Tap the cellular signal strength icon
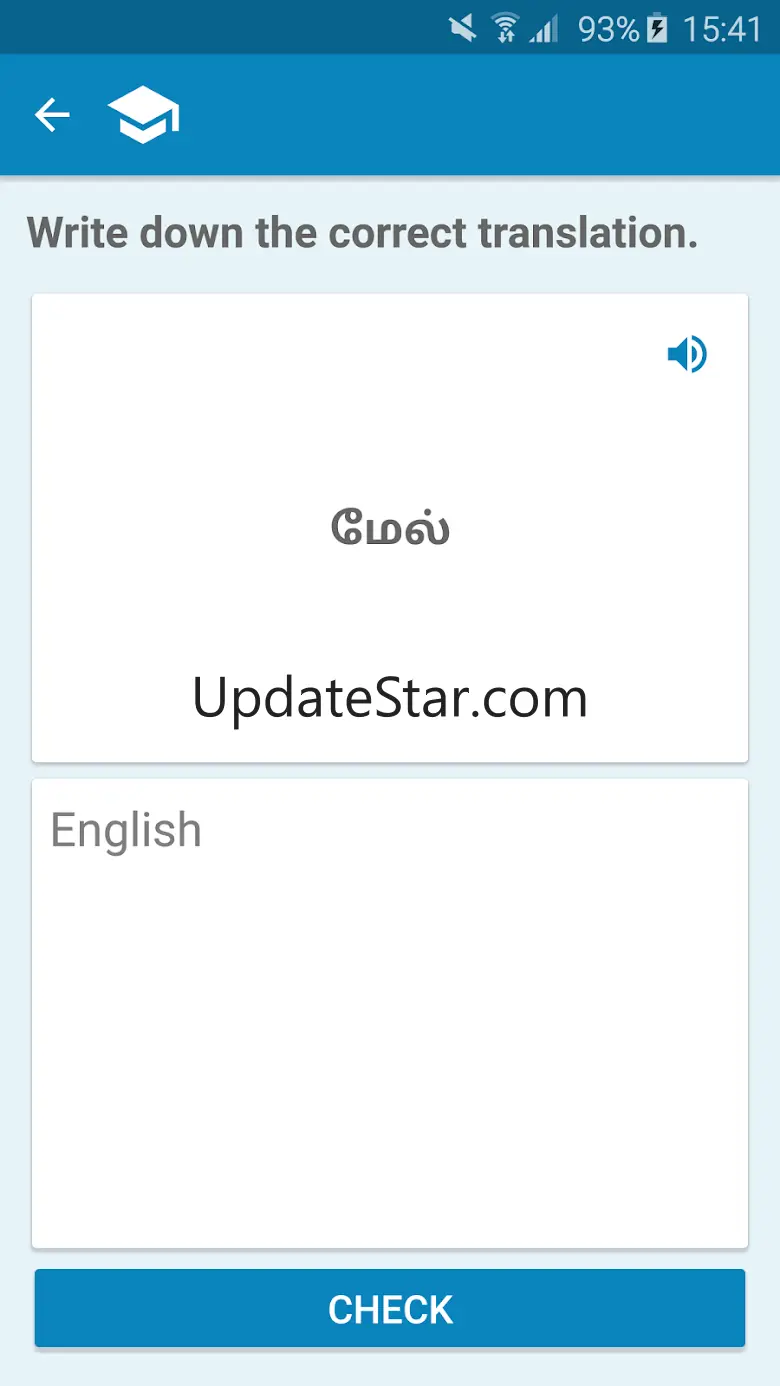 544,28
